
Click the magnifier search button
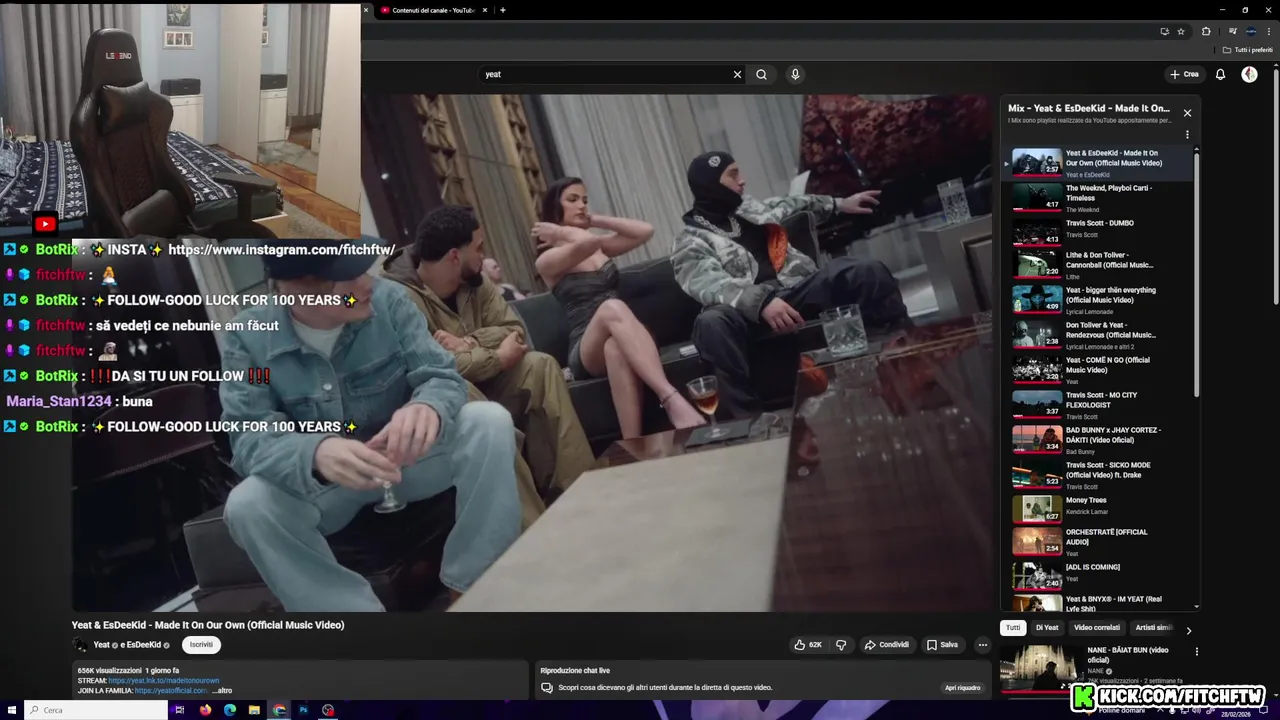(x=761, y=74)
